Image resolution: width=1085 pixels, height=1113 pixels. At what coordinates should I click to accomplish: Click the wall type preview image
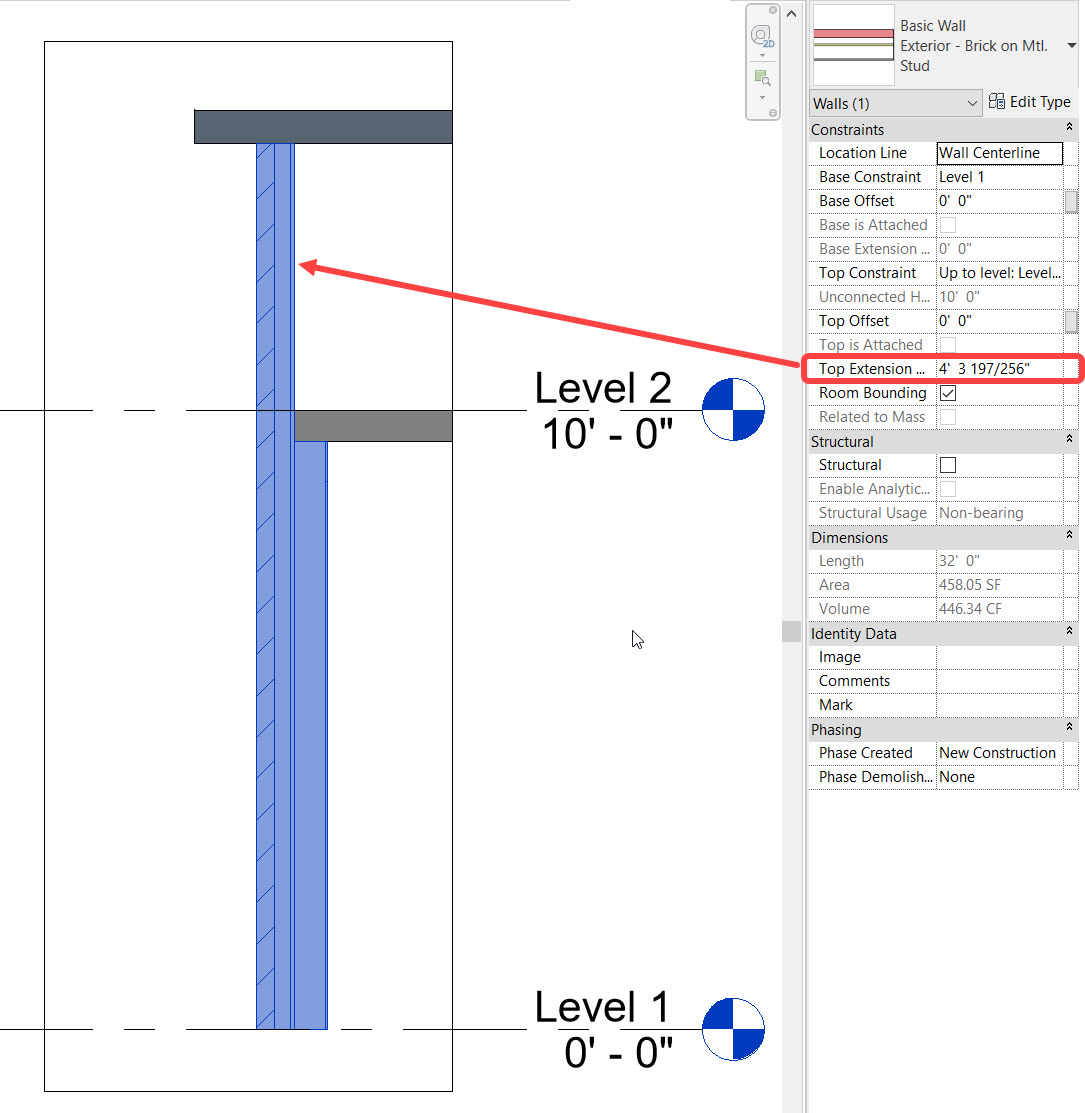coord(853,45)
